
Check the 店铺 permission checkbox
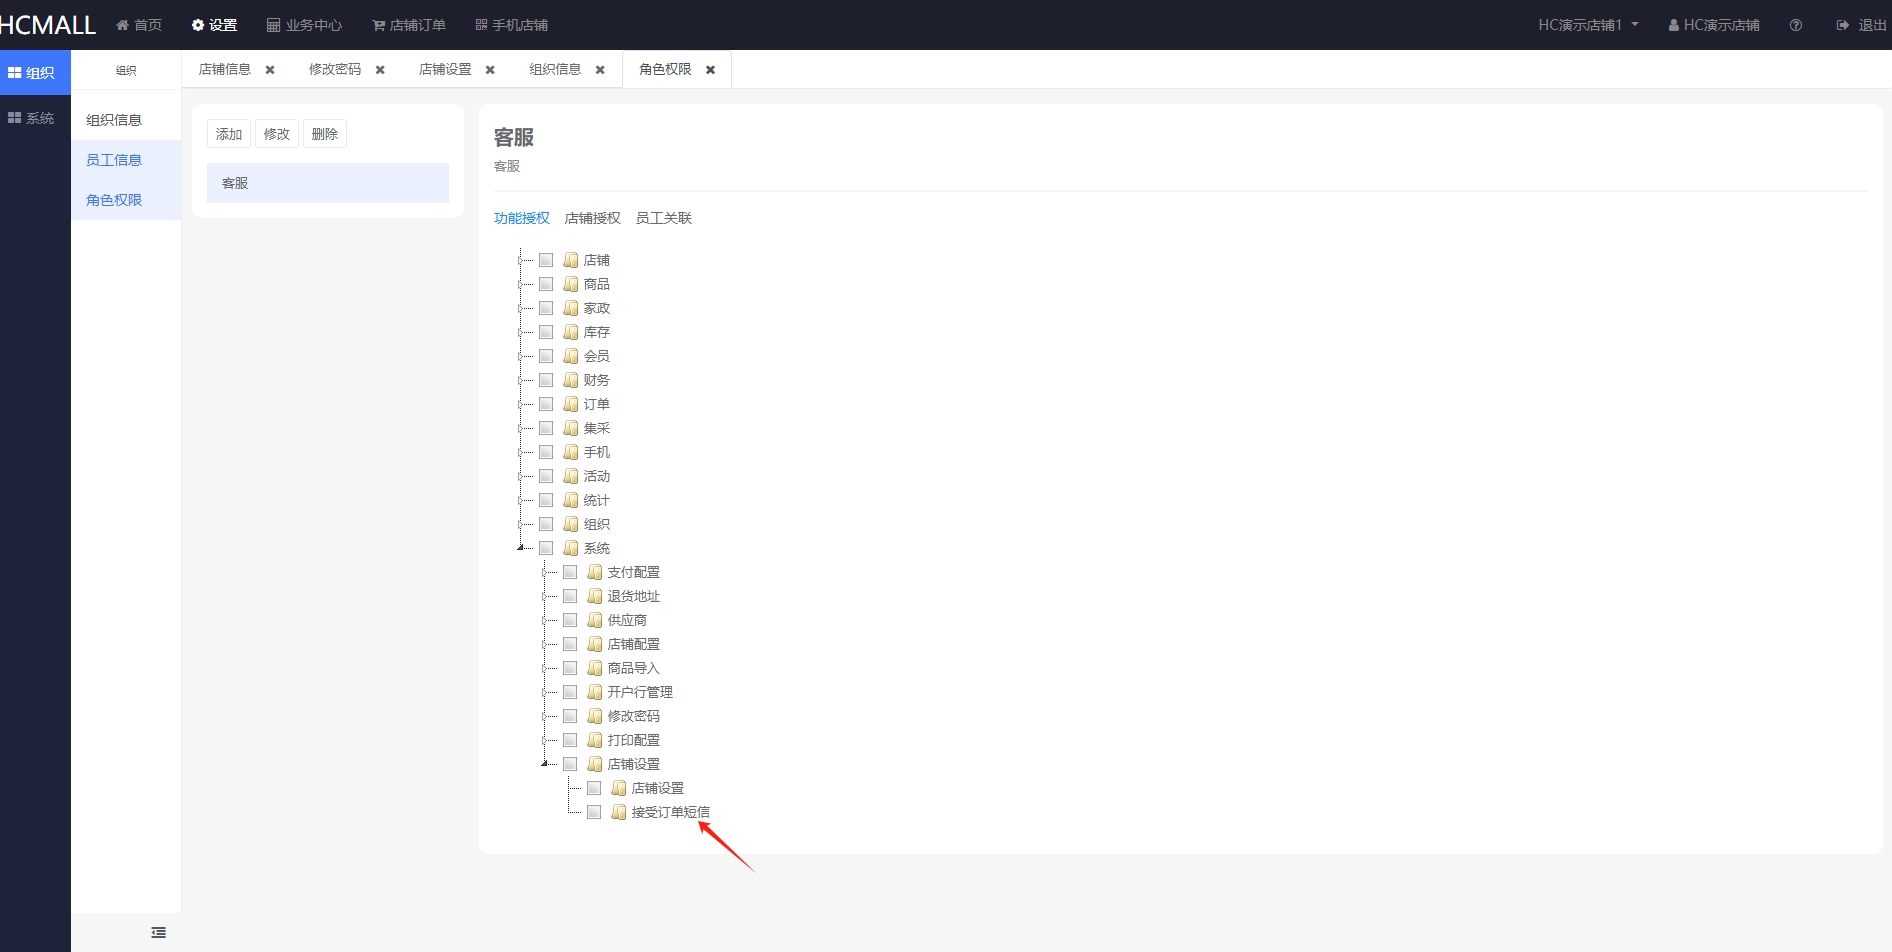click(546, 260)
